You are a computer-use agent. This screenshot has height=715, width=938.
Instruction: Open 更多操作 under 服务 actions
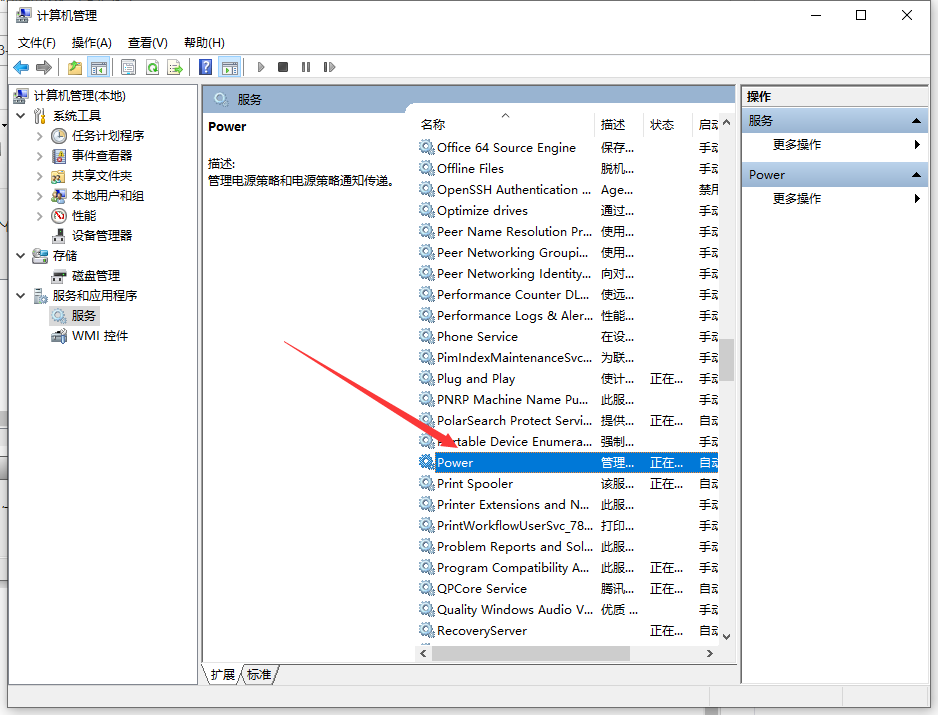click(x=797, y=145)
